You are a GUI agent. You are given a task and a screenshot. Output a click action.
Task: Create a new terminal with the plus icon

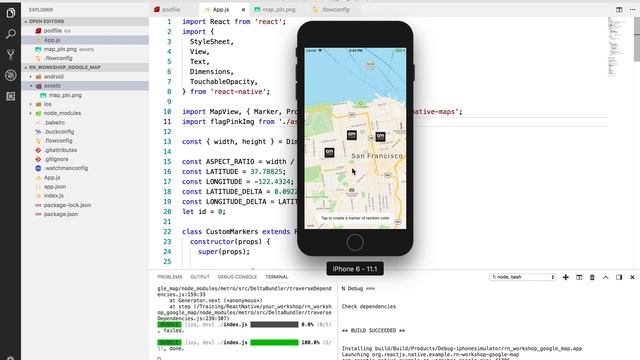click(566, 277)
